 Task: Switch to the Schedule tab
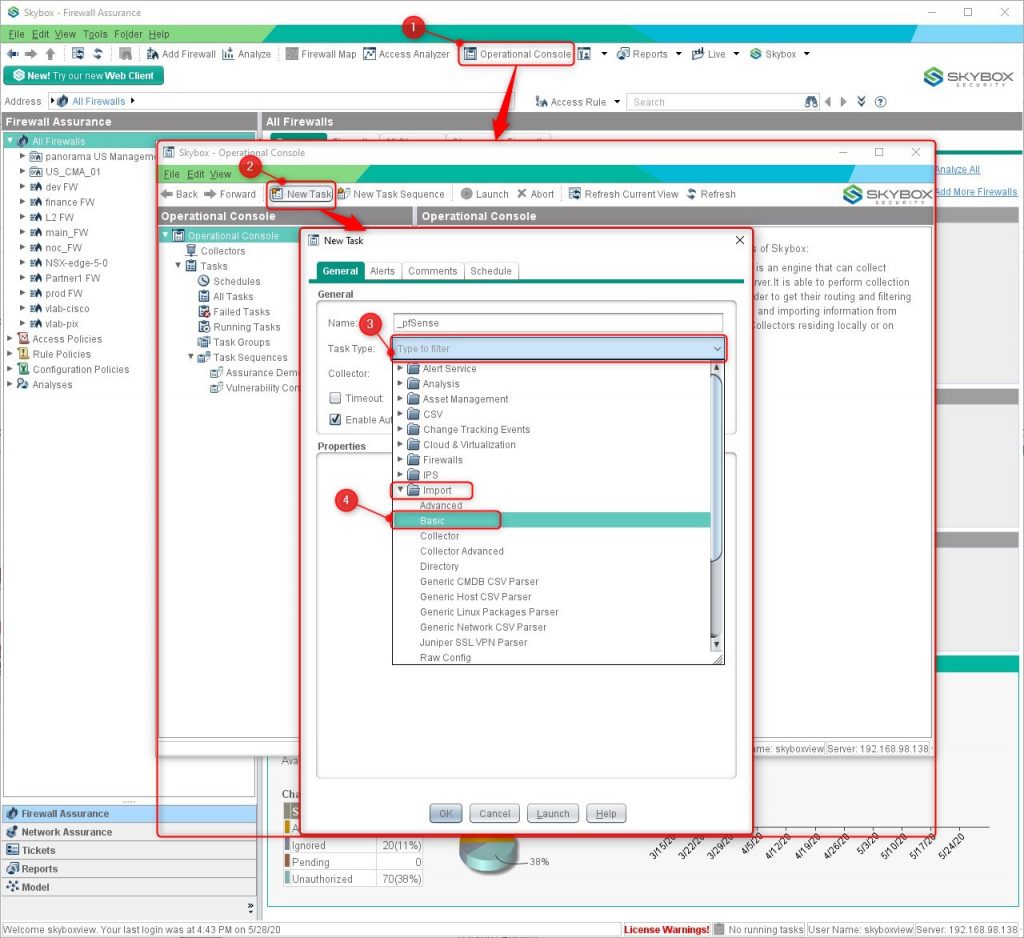pos(491,271)
